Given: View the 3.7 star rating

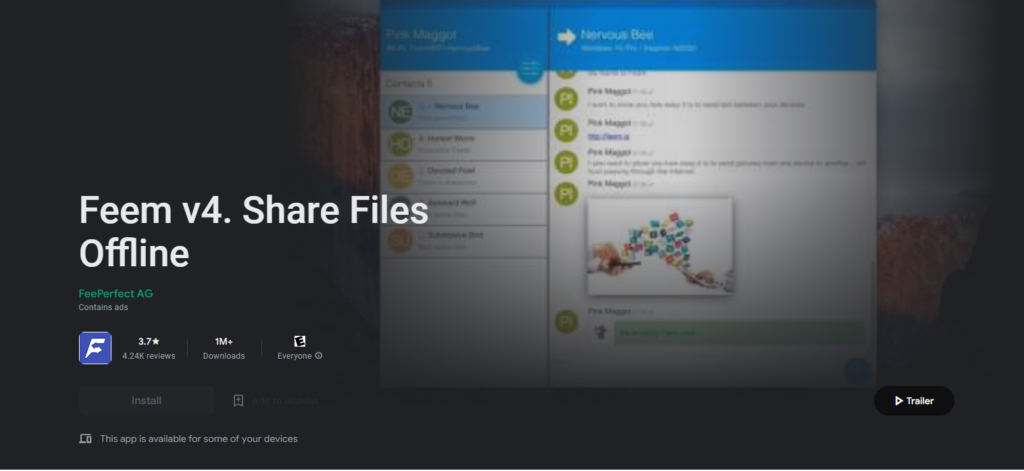Looking at the screenshot, I should click(x=149, y=341).
